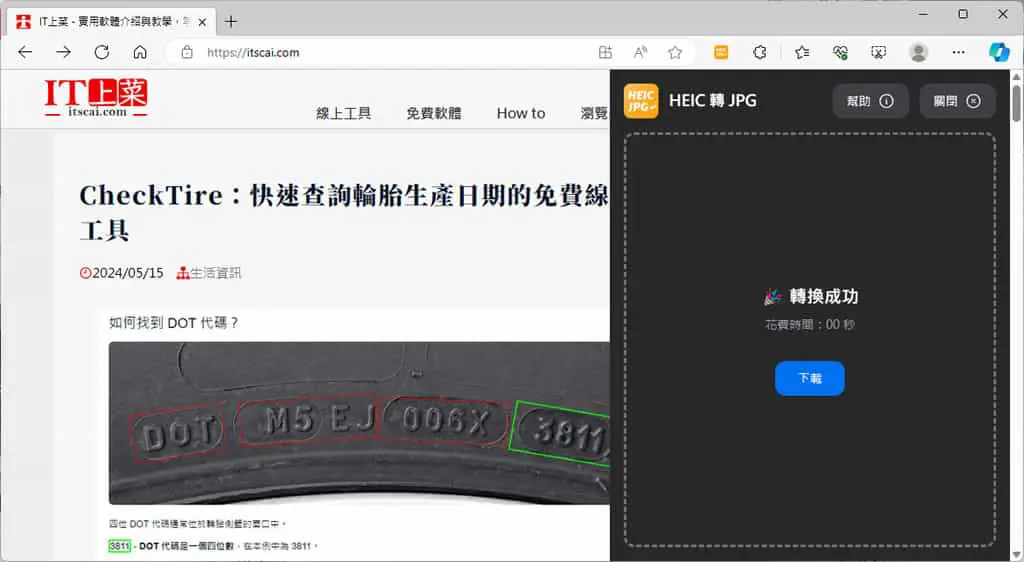This screenshot has width=1024, height=562.
Task: Open the Copilot sidebar icon
Action: [999, 52]
